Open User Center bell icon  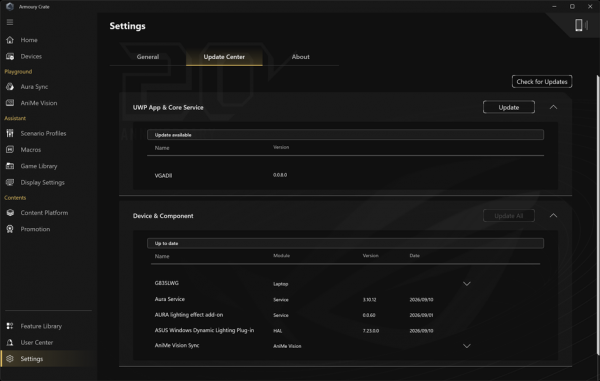[10, 342]
